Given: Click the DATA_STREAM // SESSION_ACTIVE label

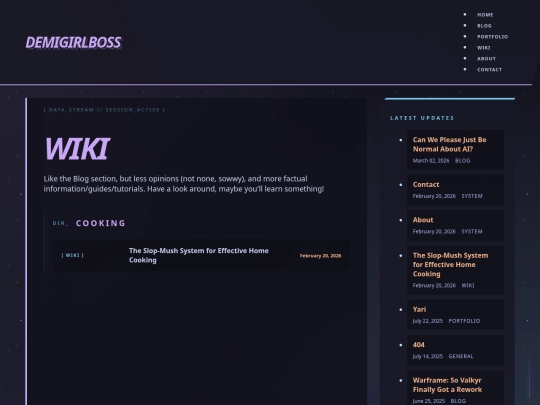Looking at the screenshot, I should click(x=104, y=110).
